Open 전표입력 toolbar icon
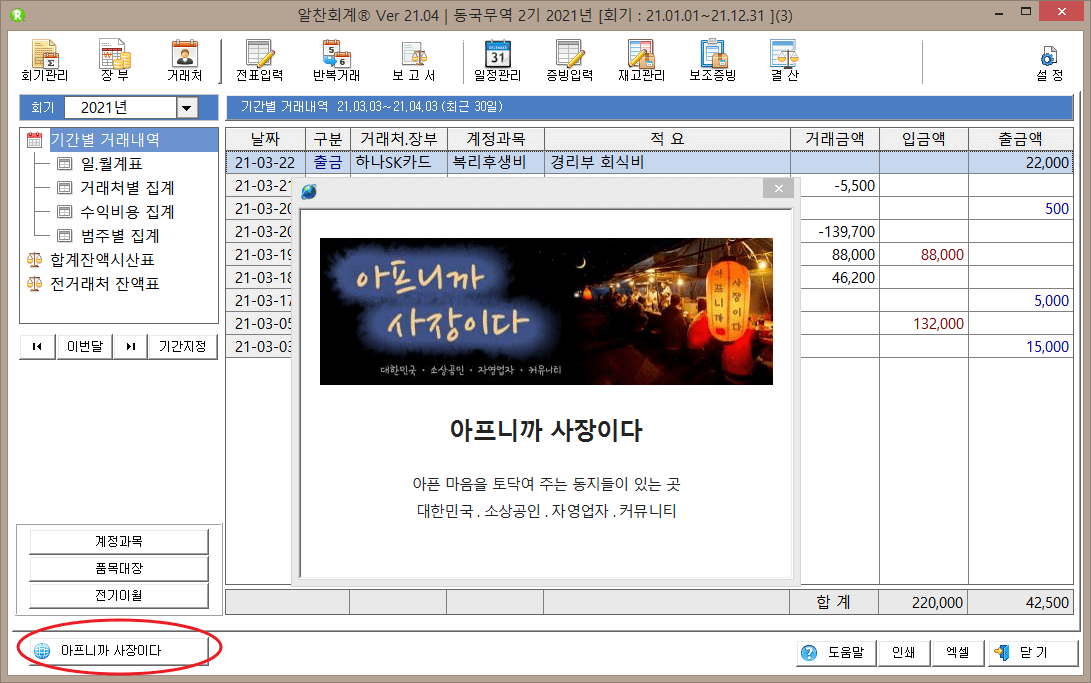Viewport: 1091px width, 683px height. pos(260,61)
